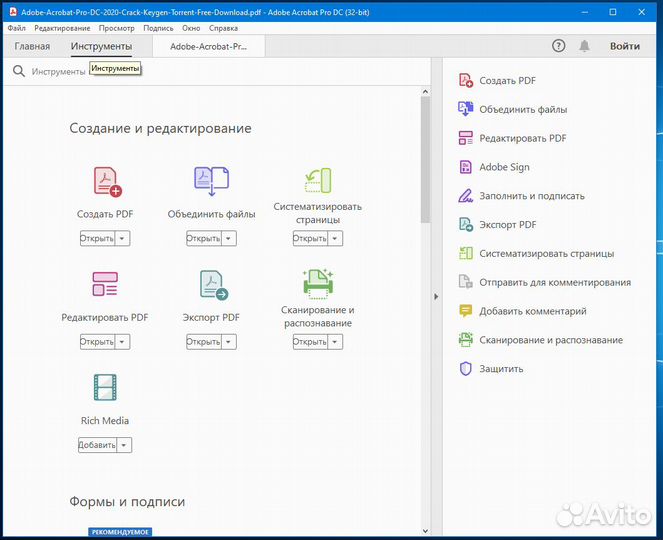Click Открыть button under Создать PDF

tap(97, 238)
